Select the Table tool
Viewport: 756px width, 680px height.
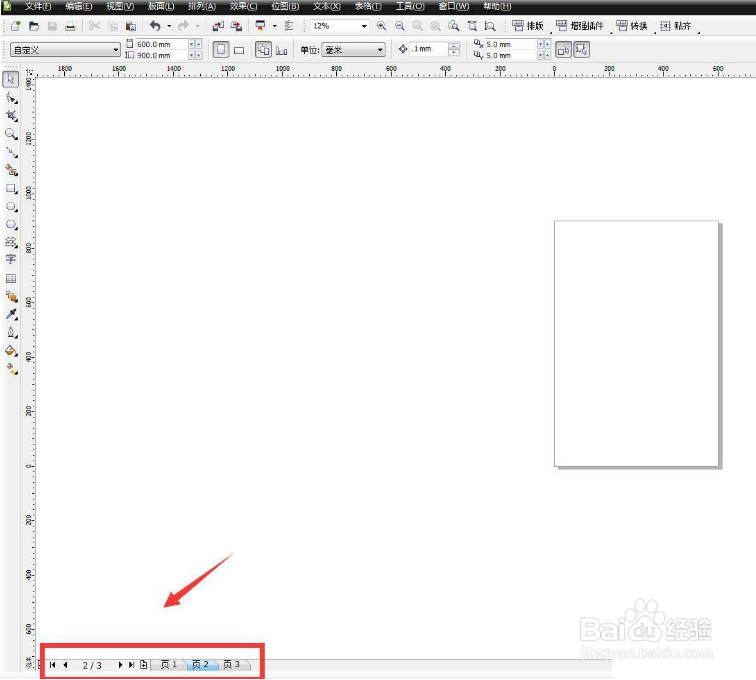[x=11, y=279]
